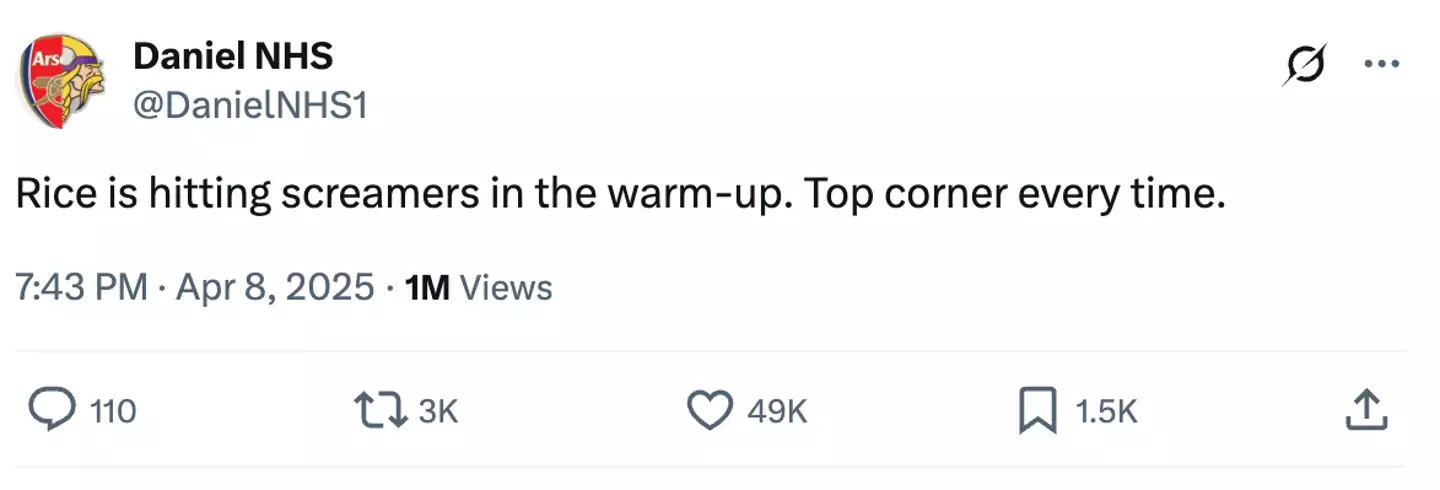
Task: Click the 1.5K bookmarks count
Action: [1107, 411]
